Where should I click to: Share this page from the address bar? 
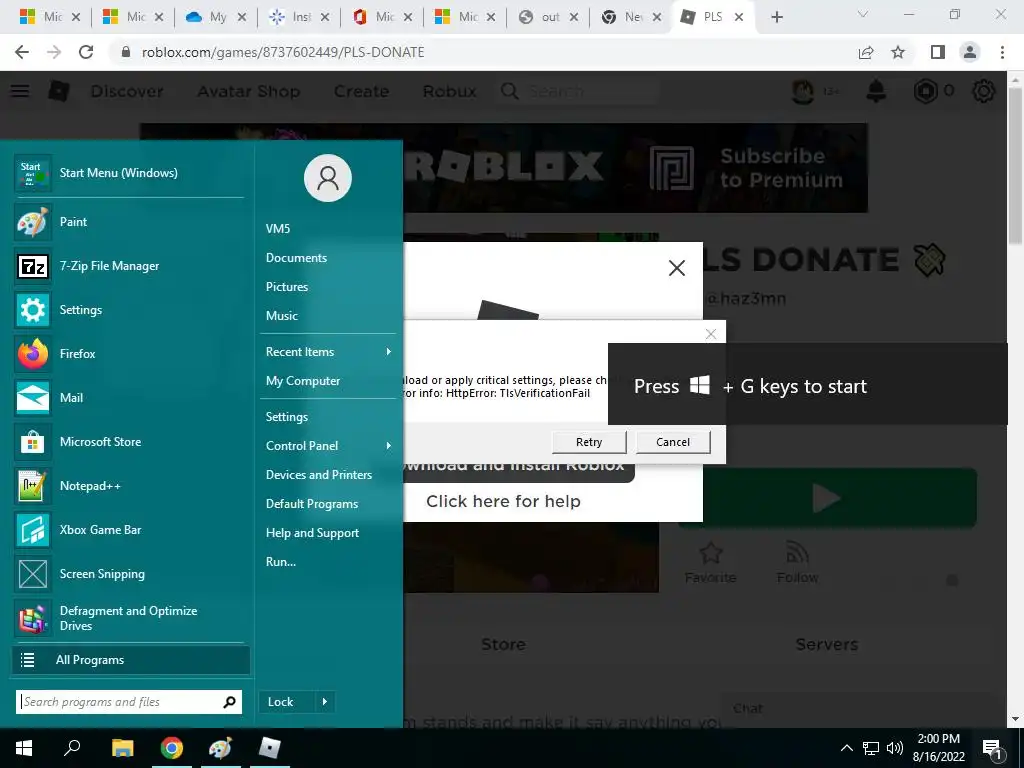click(866, 52)
